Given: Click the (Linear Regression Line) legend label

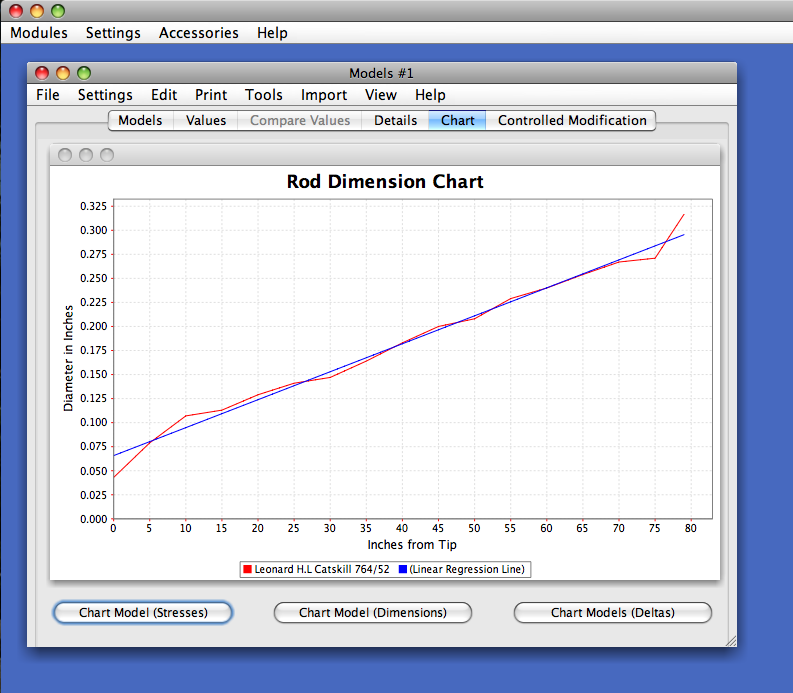Looking at the screenshot, I should [467, 569].
